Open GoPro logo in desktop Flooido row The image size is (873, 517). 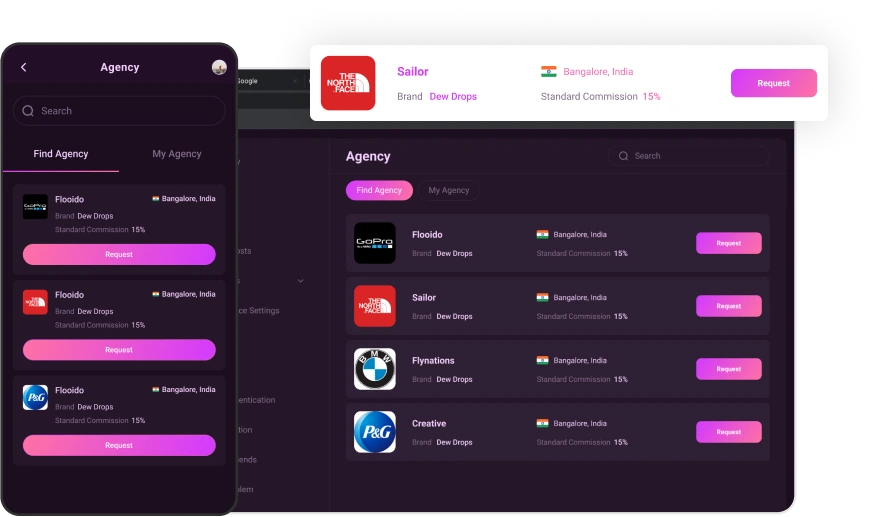[x=375, y=243]
